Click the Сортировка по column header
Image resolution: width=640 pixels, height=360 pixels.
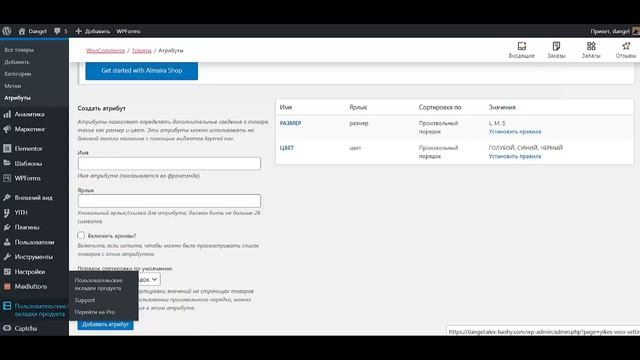440,107
